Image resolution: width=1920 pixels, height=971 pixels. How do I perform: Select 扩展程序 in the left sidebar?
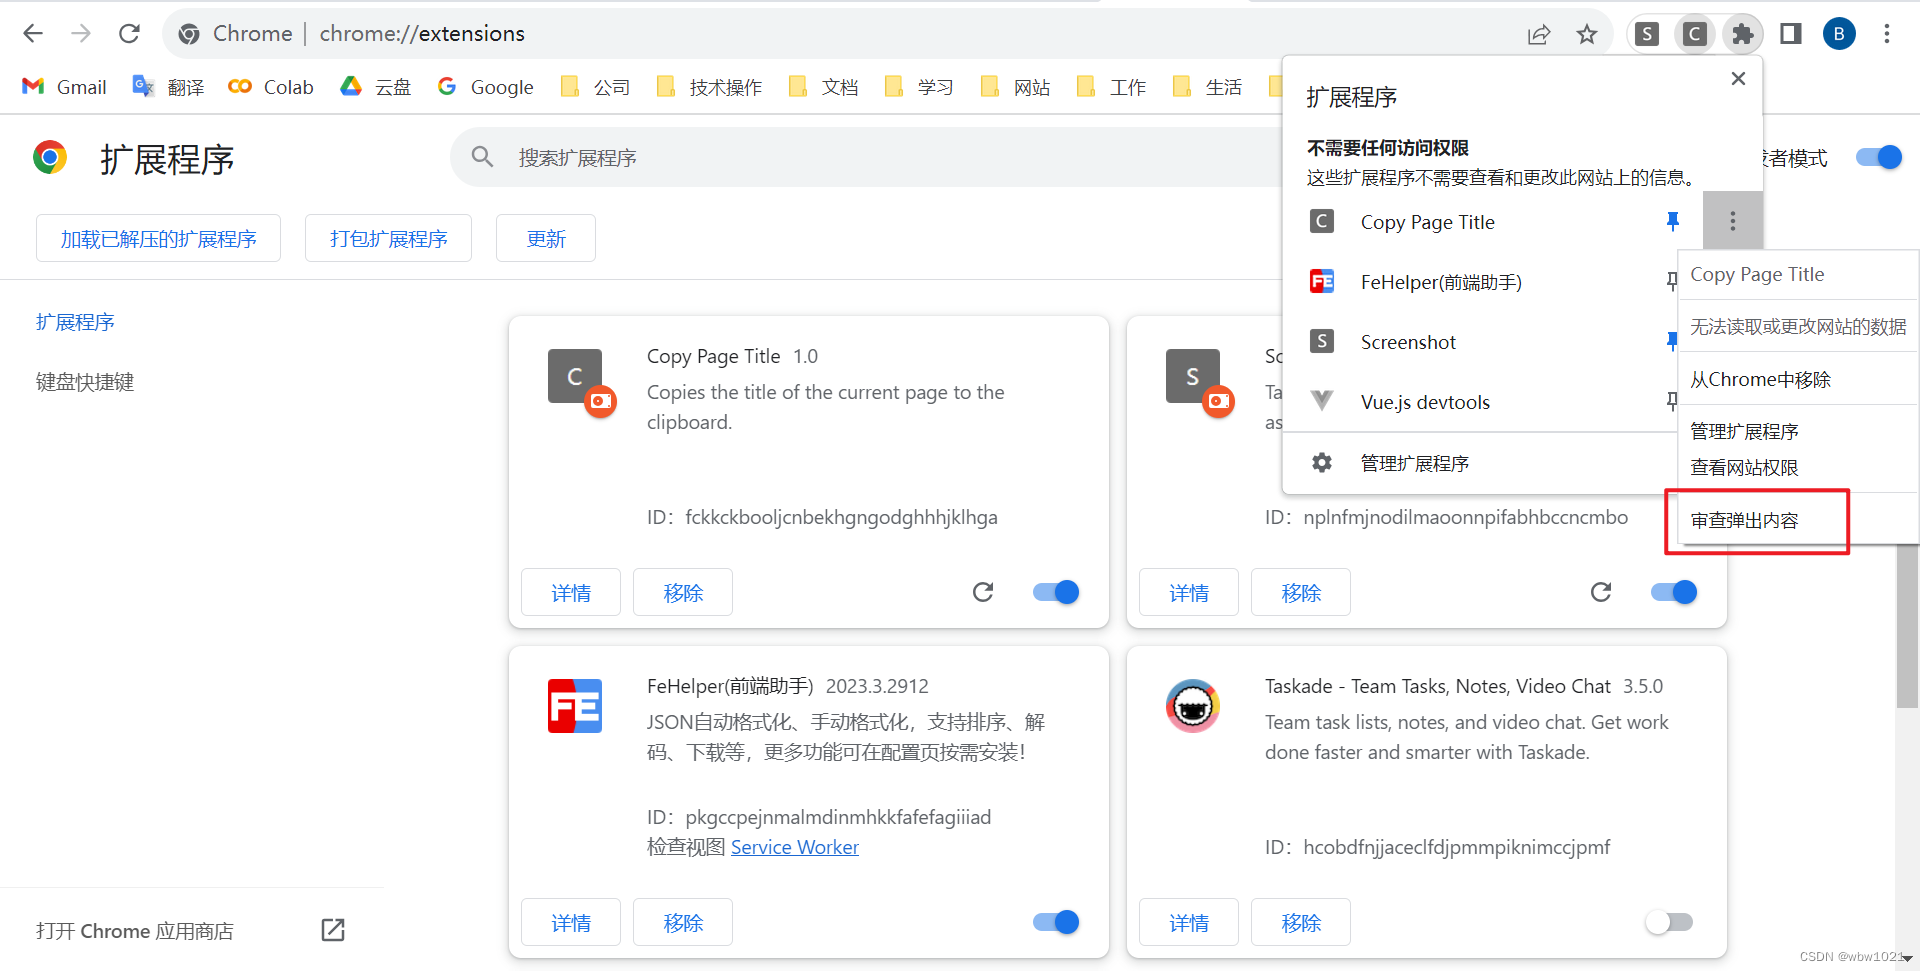tap(75, 322)
